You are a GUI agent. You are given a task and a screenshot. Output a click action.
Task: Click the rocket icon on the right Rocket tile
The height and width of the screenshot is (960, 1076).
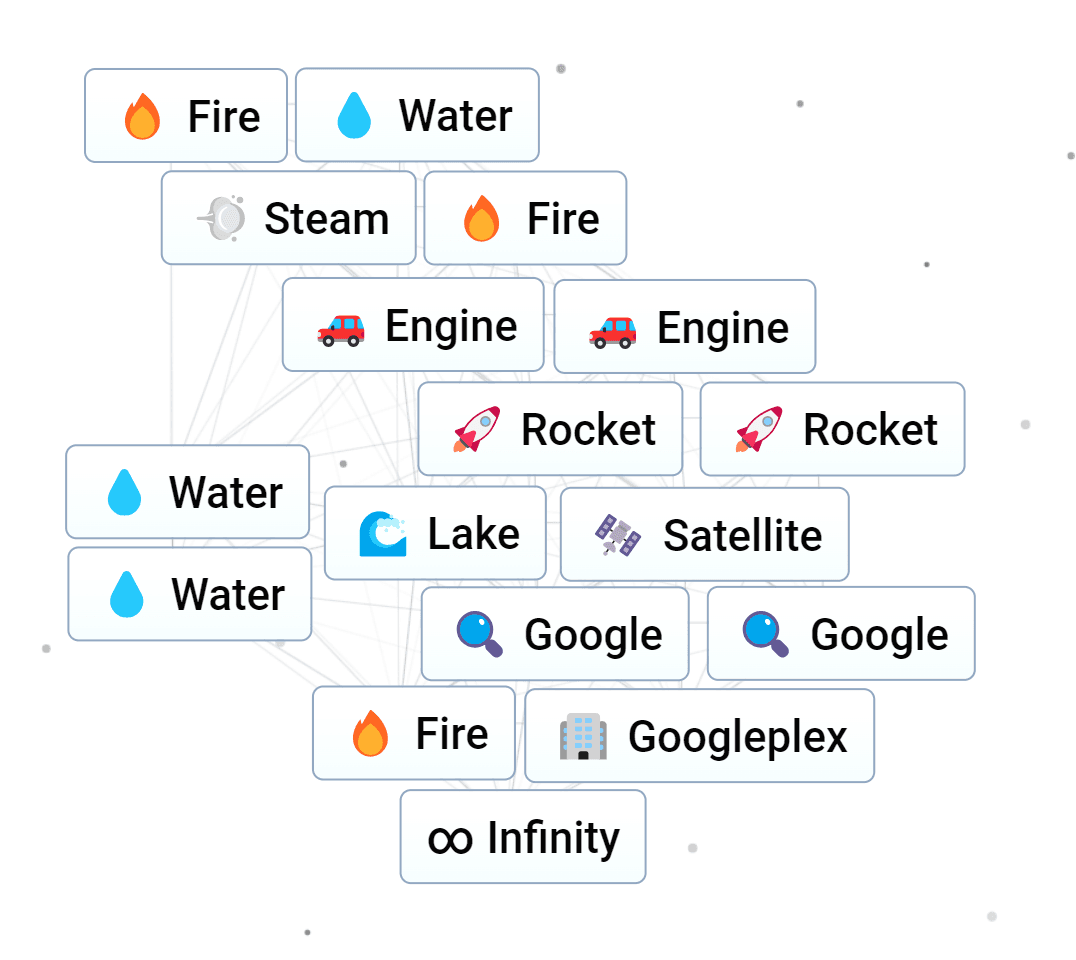click(757, 429)
